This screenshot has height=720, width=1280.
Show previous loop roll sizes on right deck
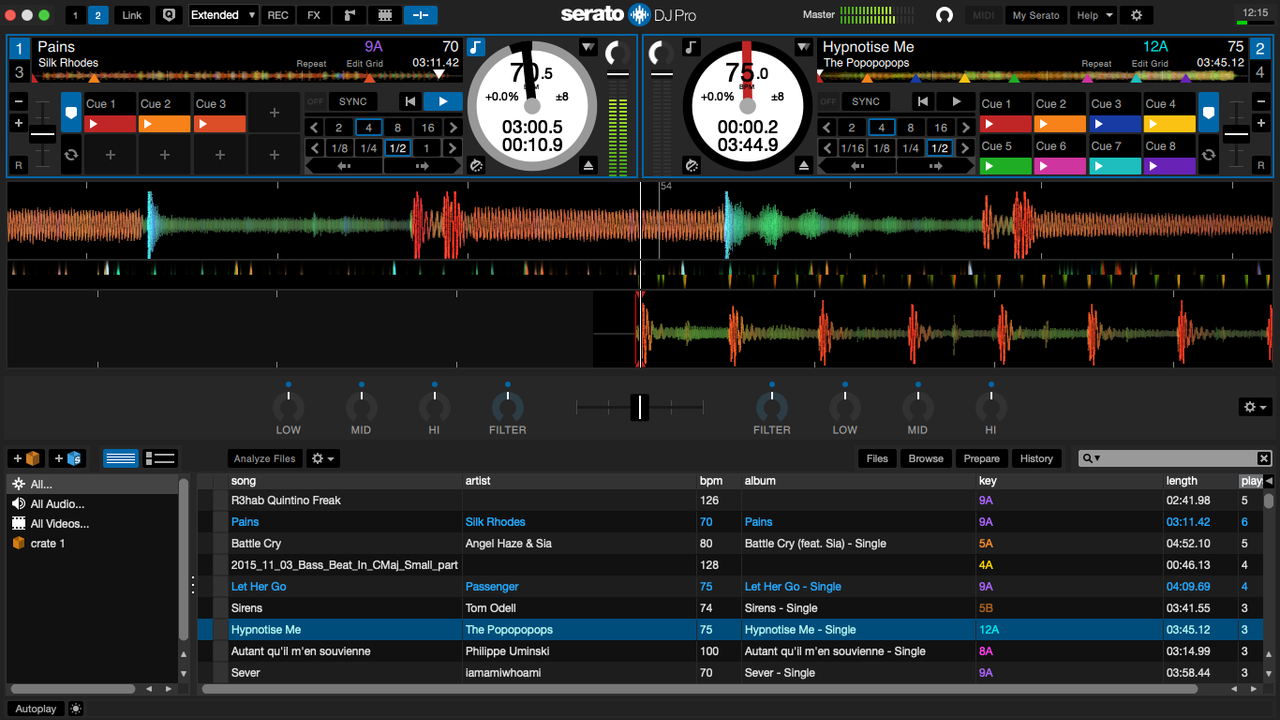click(x=827, y=148)
